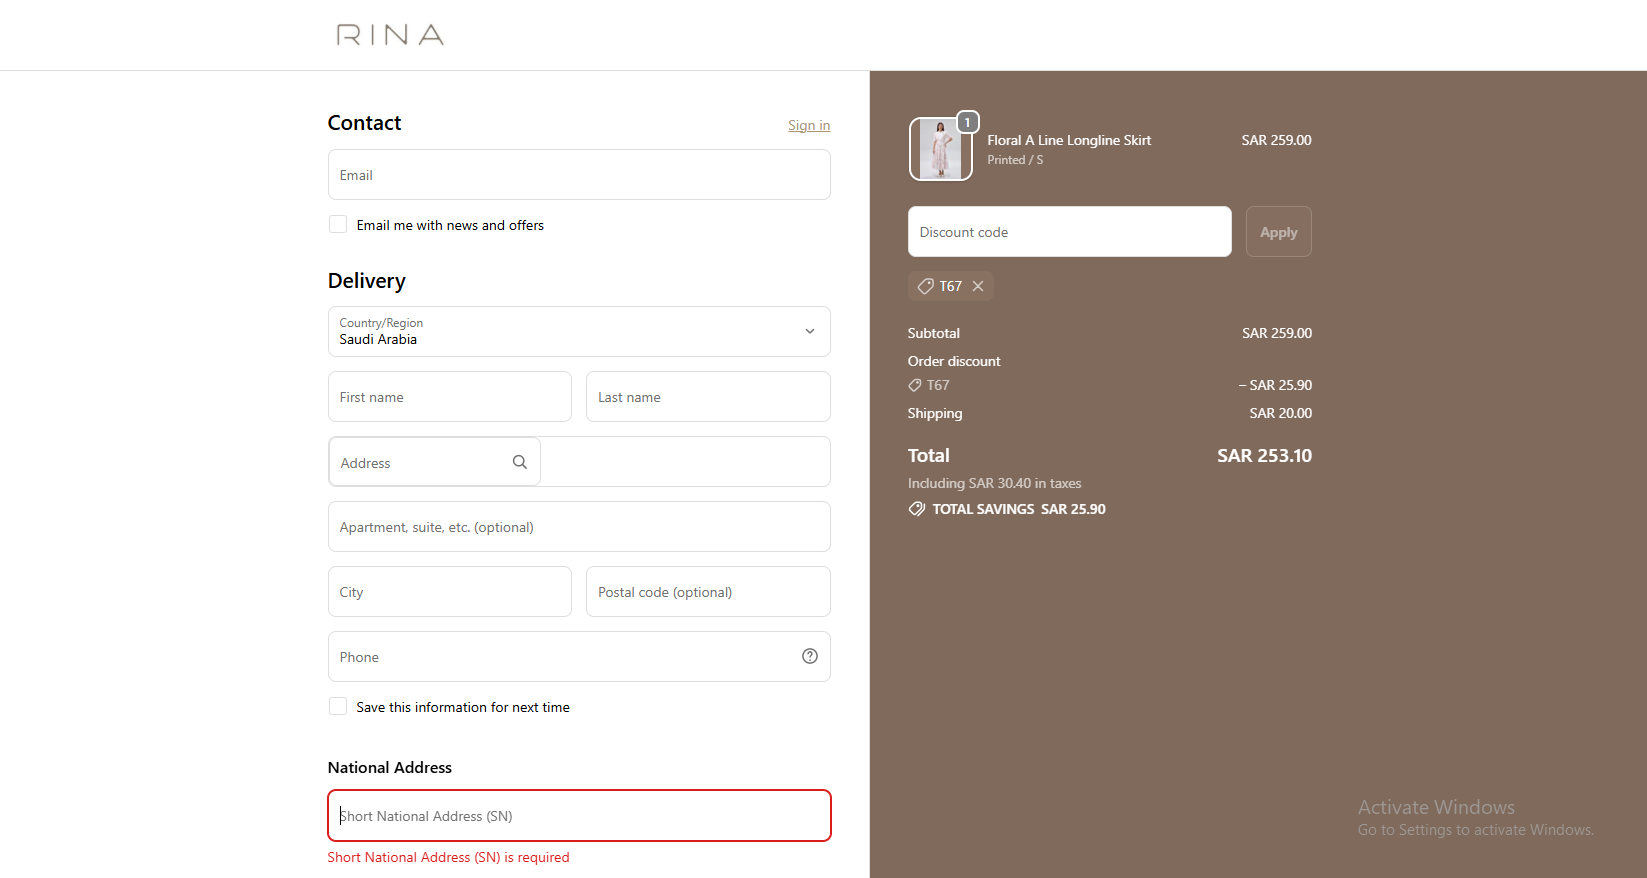The width and height of the screenshot is (1647, 878).
Task: Click the T67 discount tag icon
Action: tap(926, 286)
